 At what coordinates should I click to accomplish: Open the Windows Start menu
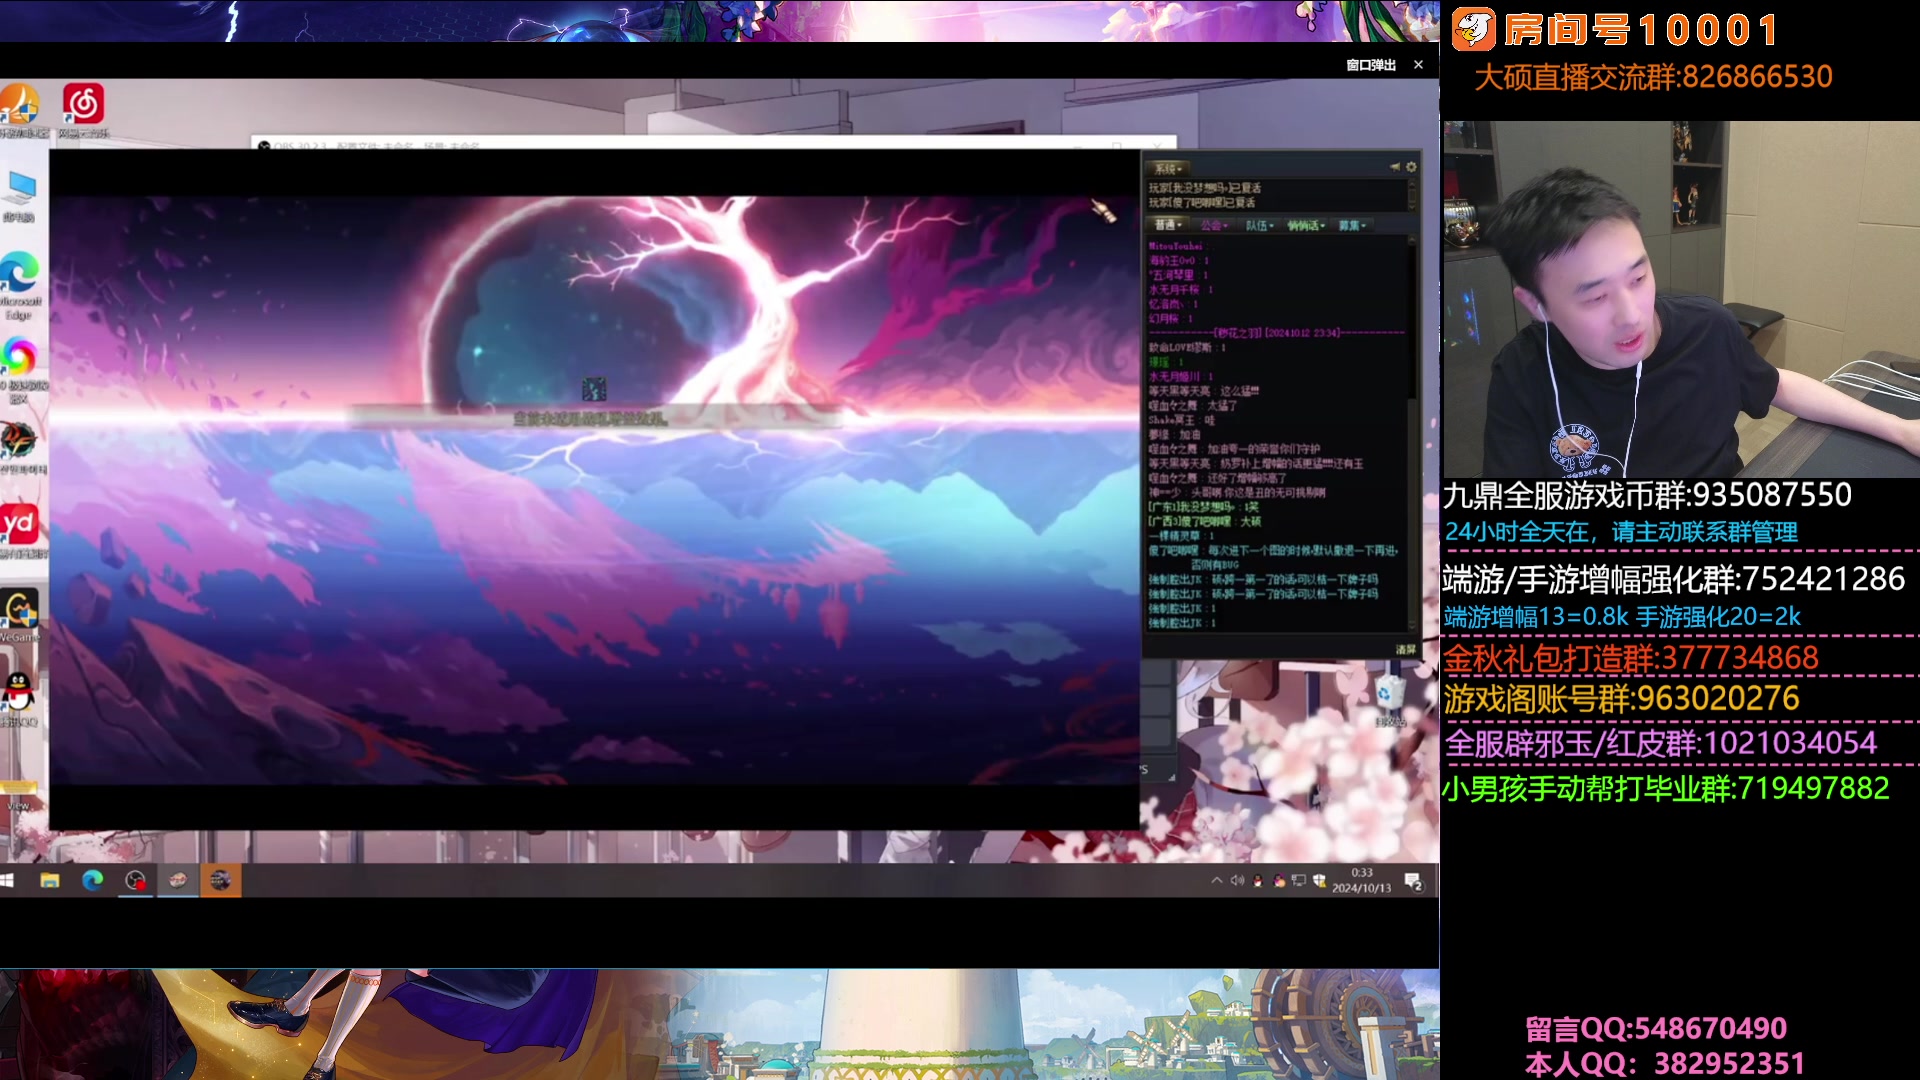point(8,880)
